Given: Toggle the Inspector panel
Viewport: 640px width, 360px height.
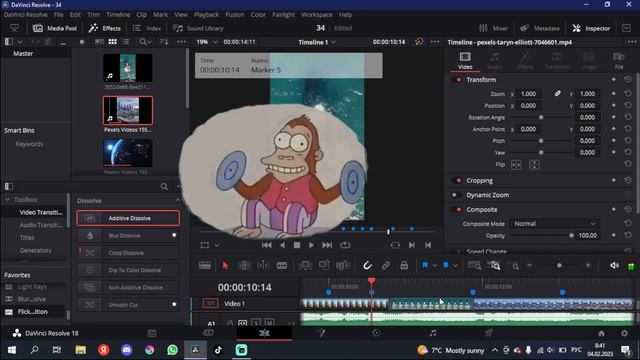Looking at the screenshot, I should pyautogui.click(x=591, y=28).
